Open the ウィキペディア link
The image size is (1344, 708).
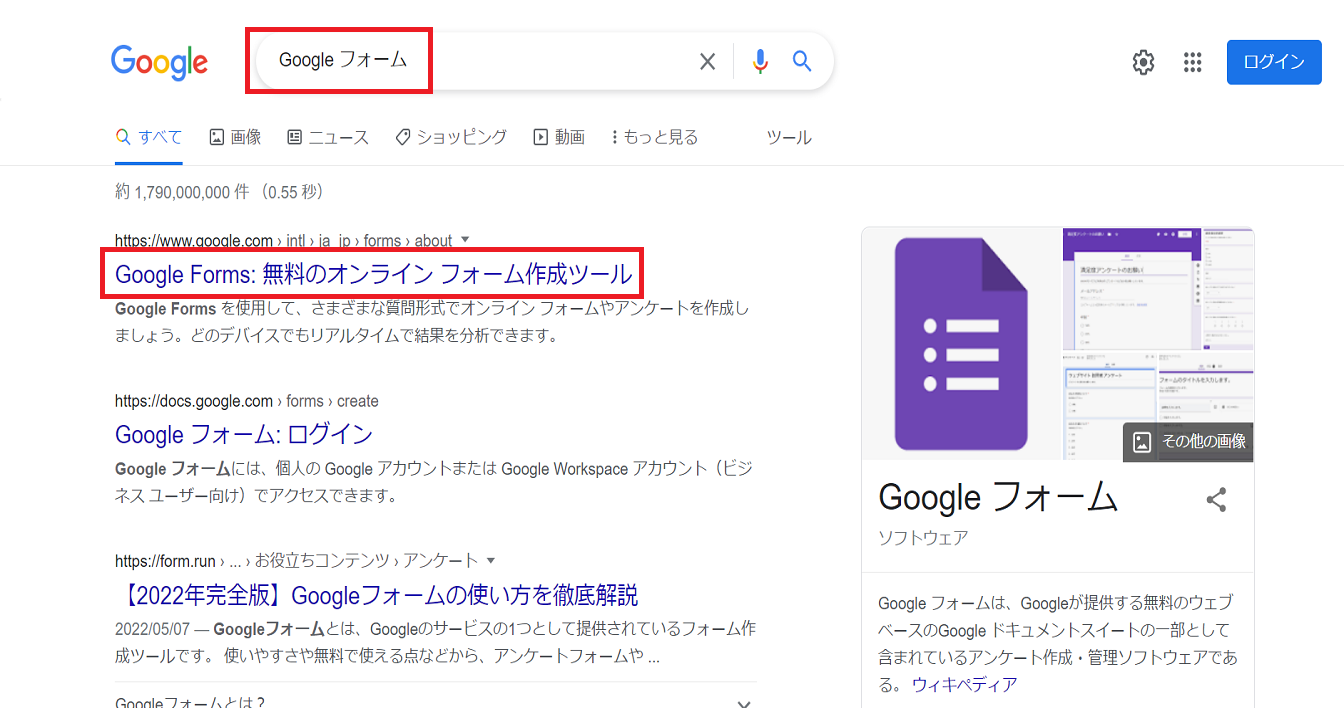pyautogui.click(x=964, y=684)
